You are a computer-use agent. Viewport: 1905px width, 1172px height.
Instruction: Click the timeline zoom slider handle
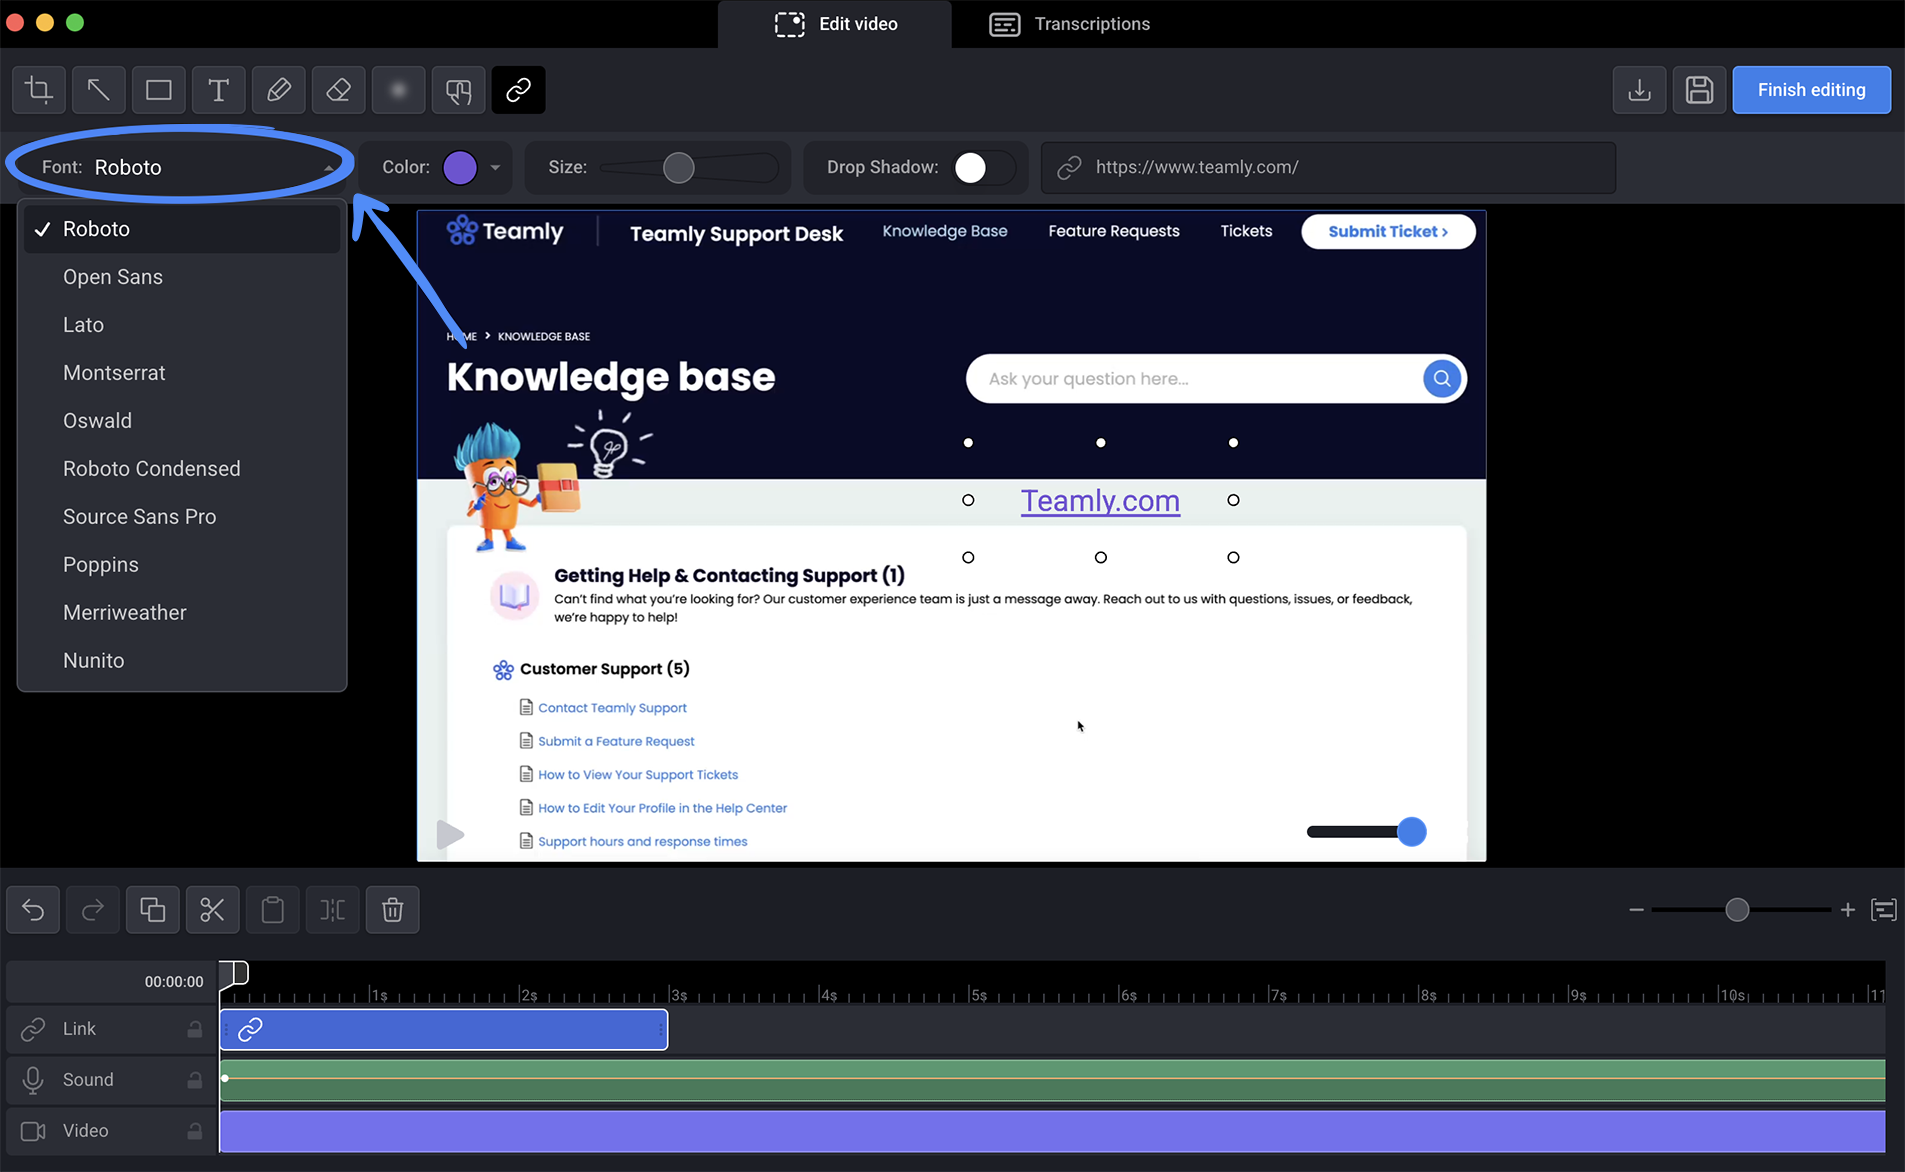point(1737,910)
